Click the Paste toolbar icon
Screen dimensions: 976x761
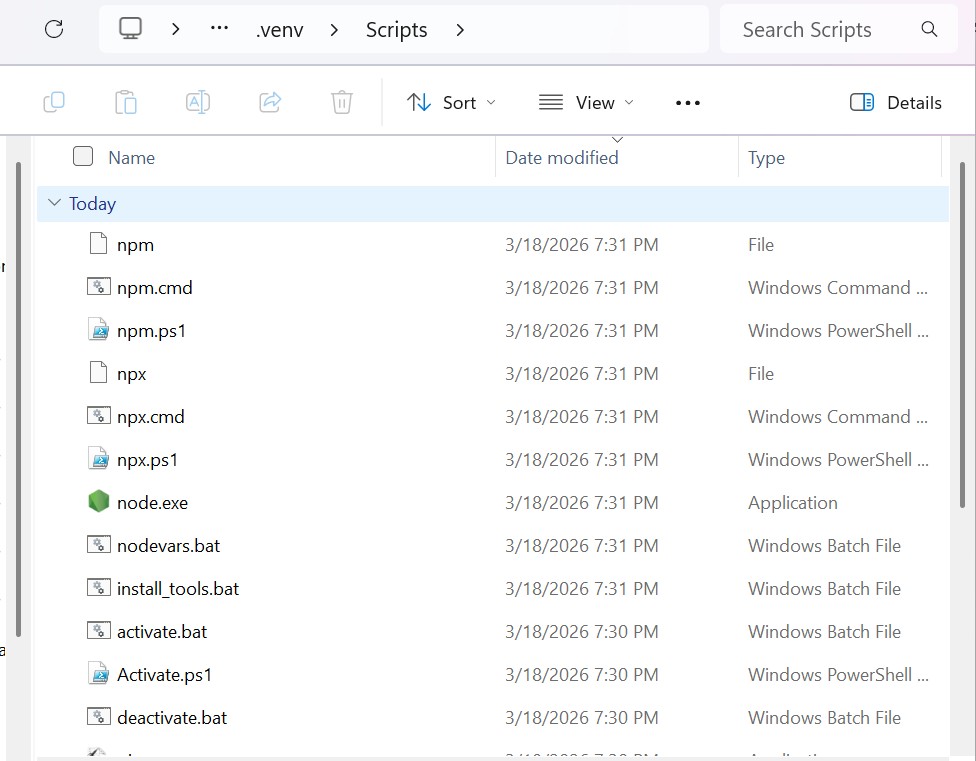[126, 102]
